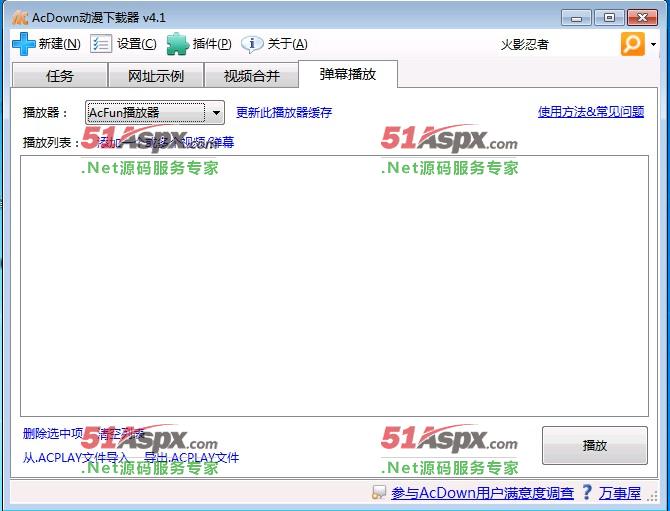Select the 弹幕播放 tab

(348, 74)
